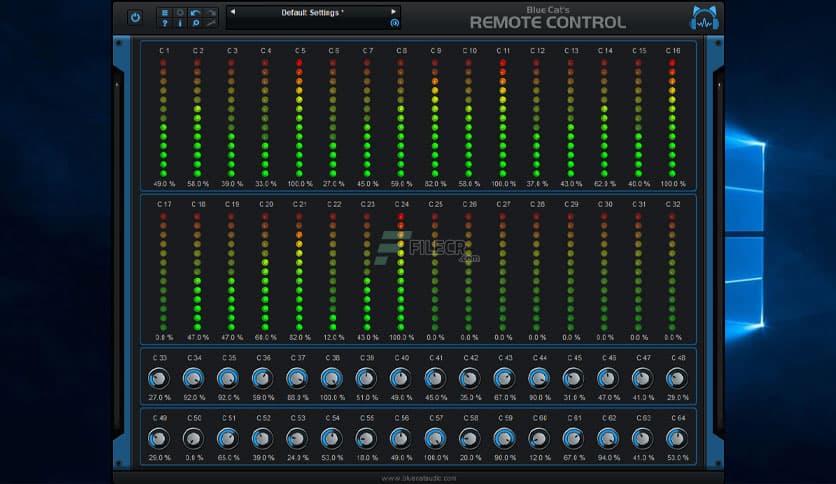The width and height of the screenshot is (836, 484).
Task: Click the magnifier zoom icon
Action: 196,23
